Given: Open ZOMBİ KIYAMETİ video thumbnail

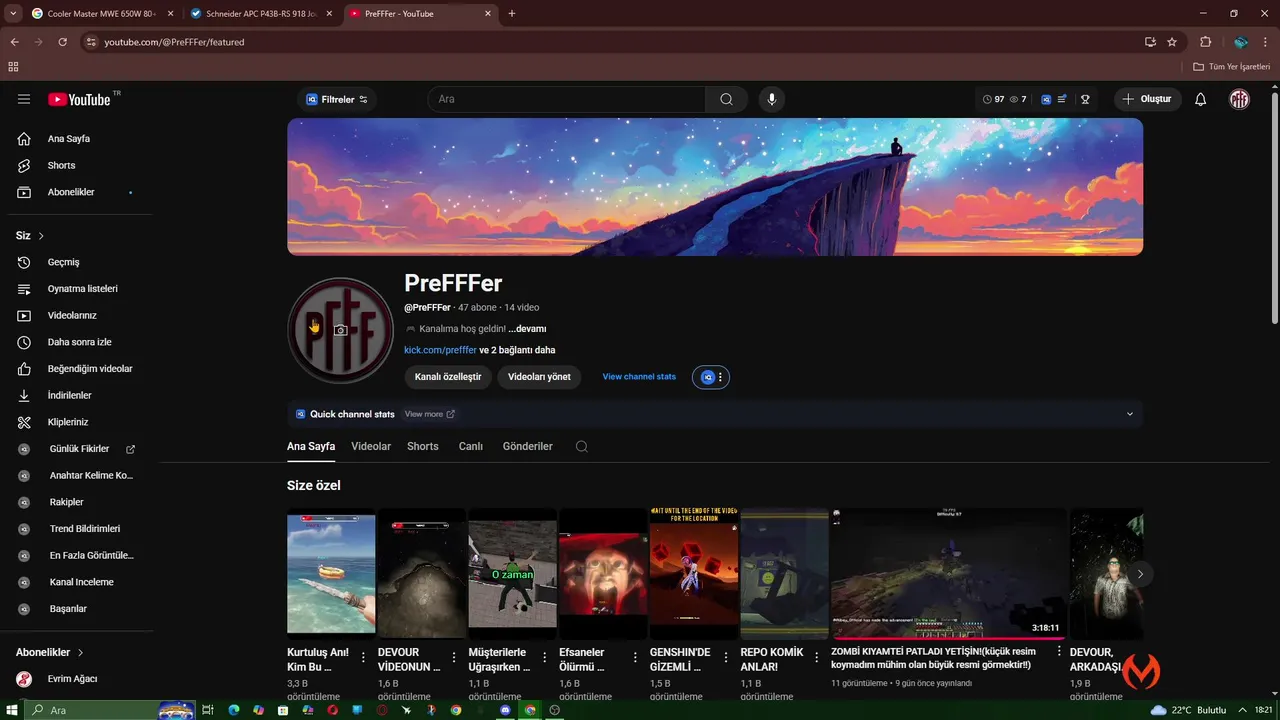Looking at the screenshot, I should pos(948,574).
